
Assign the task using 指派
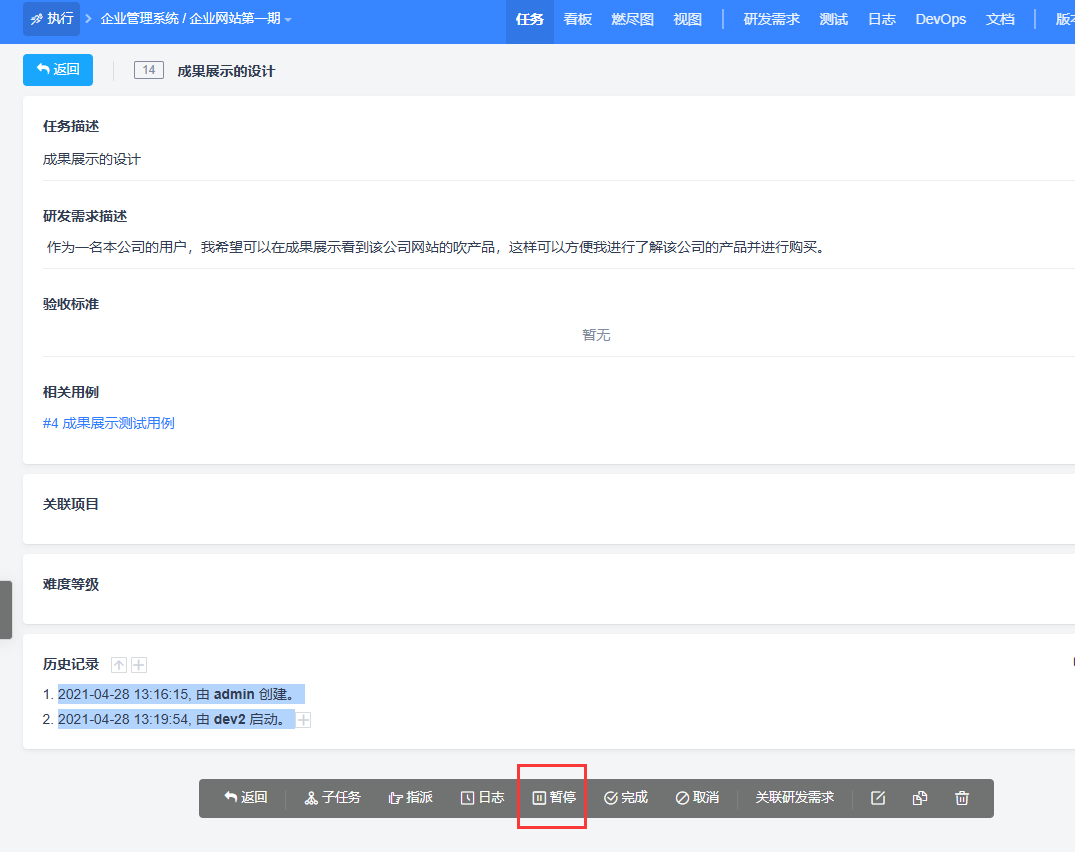click(410, 798)
